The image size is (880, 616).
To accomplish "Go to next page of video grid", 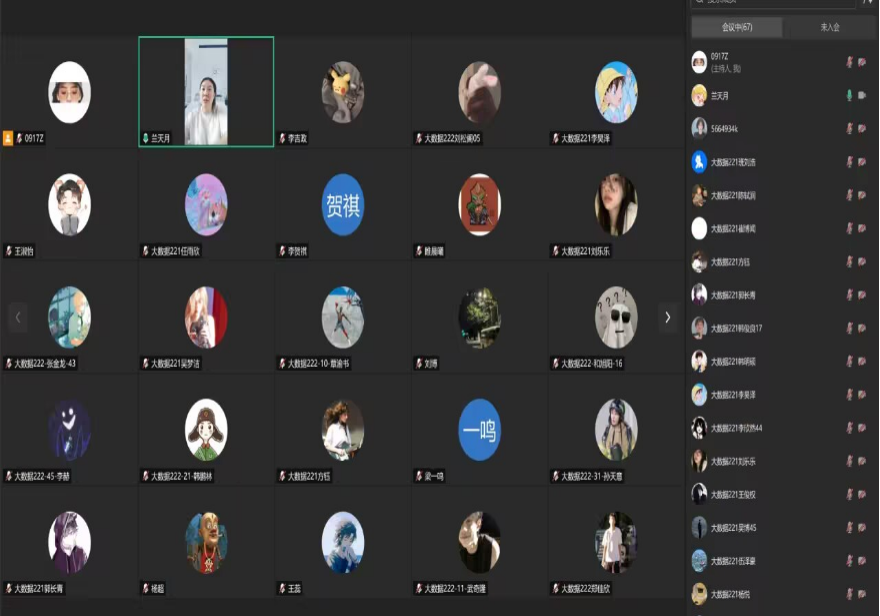I will pos(667,317).
